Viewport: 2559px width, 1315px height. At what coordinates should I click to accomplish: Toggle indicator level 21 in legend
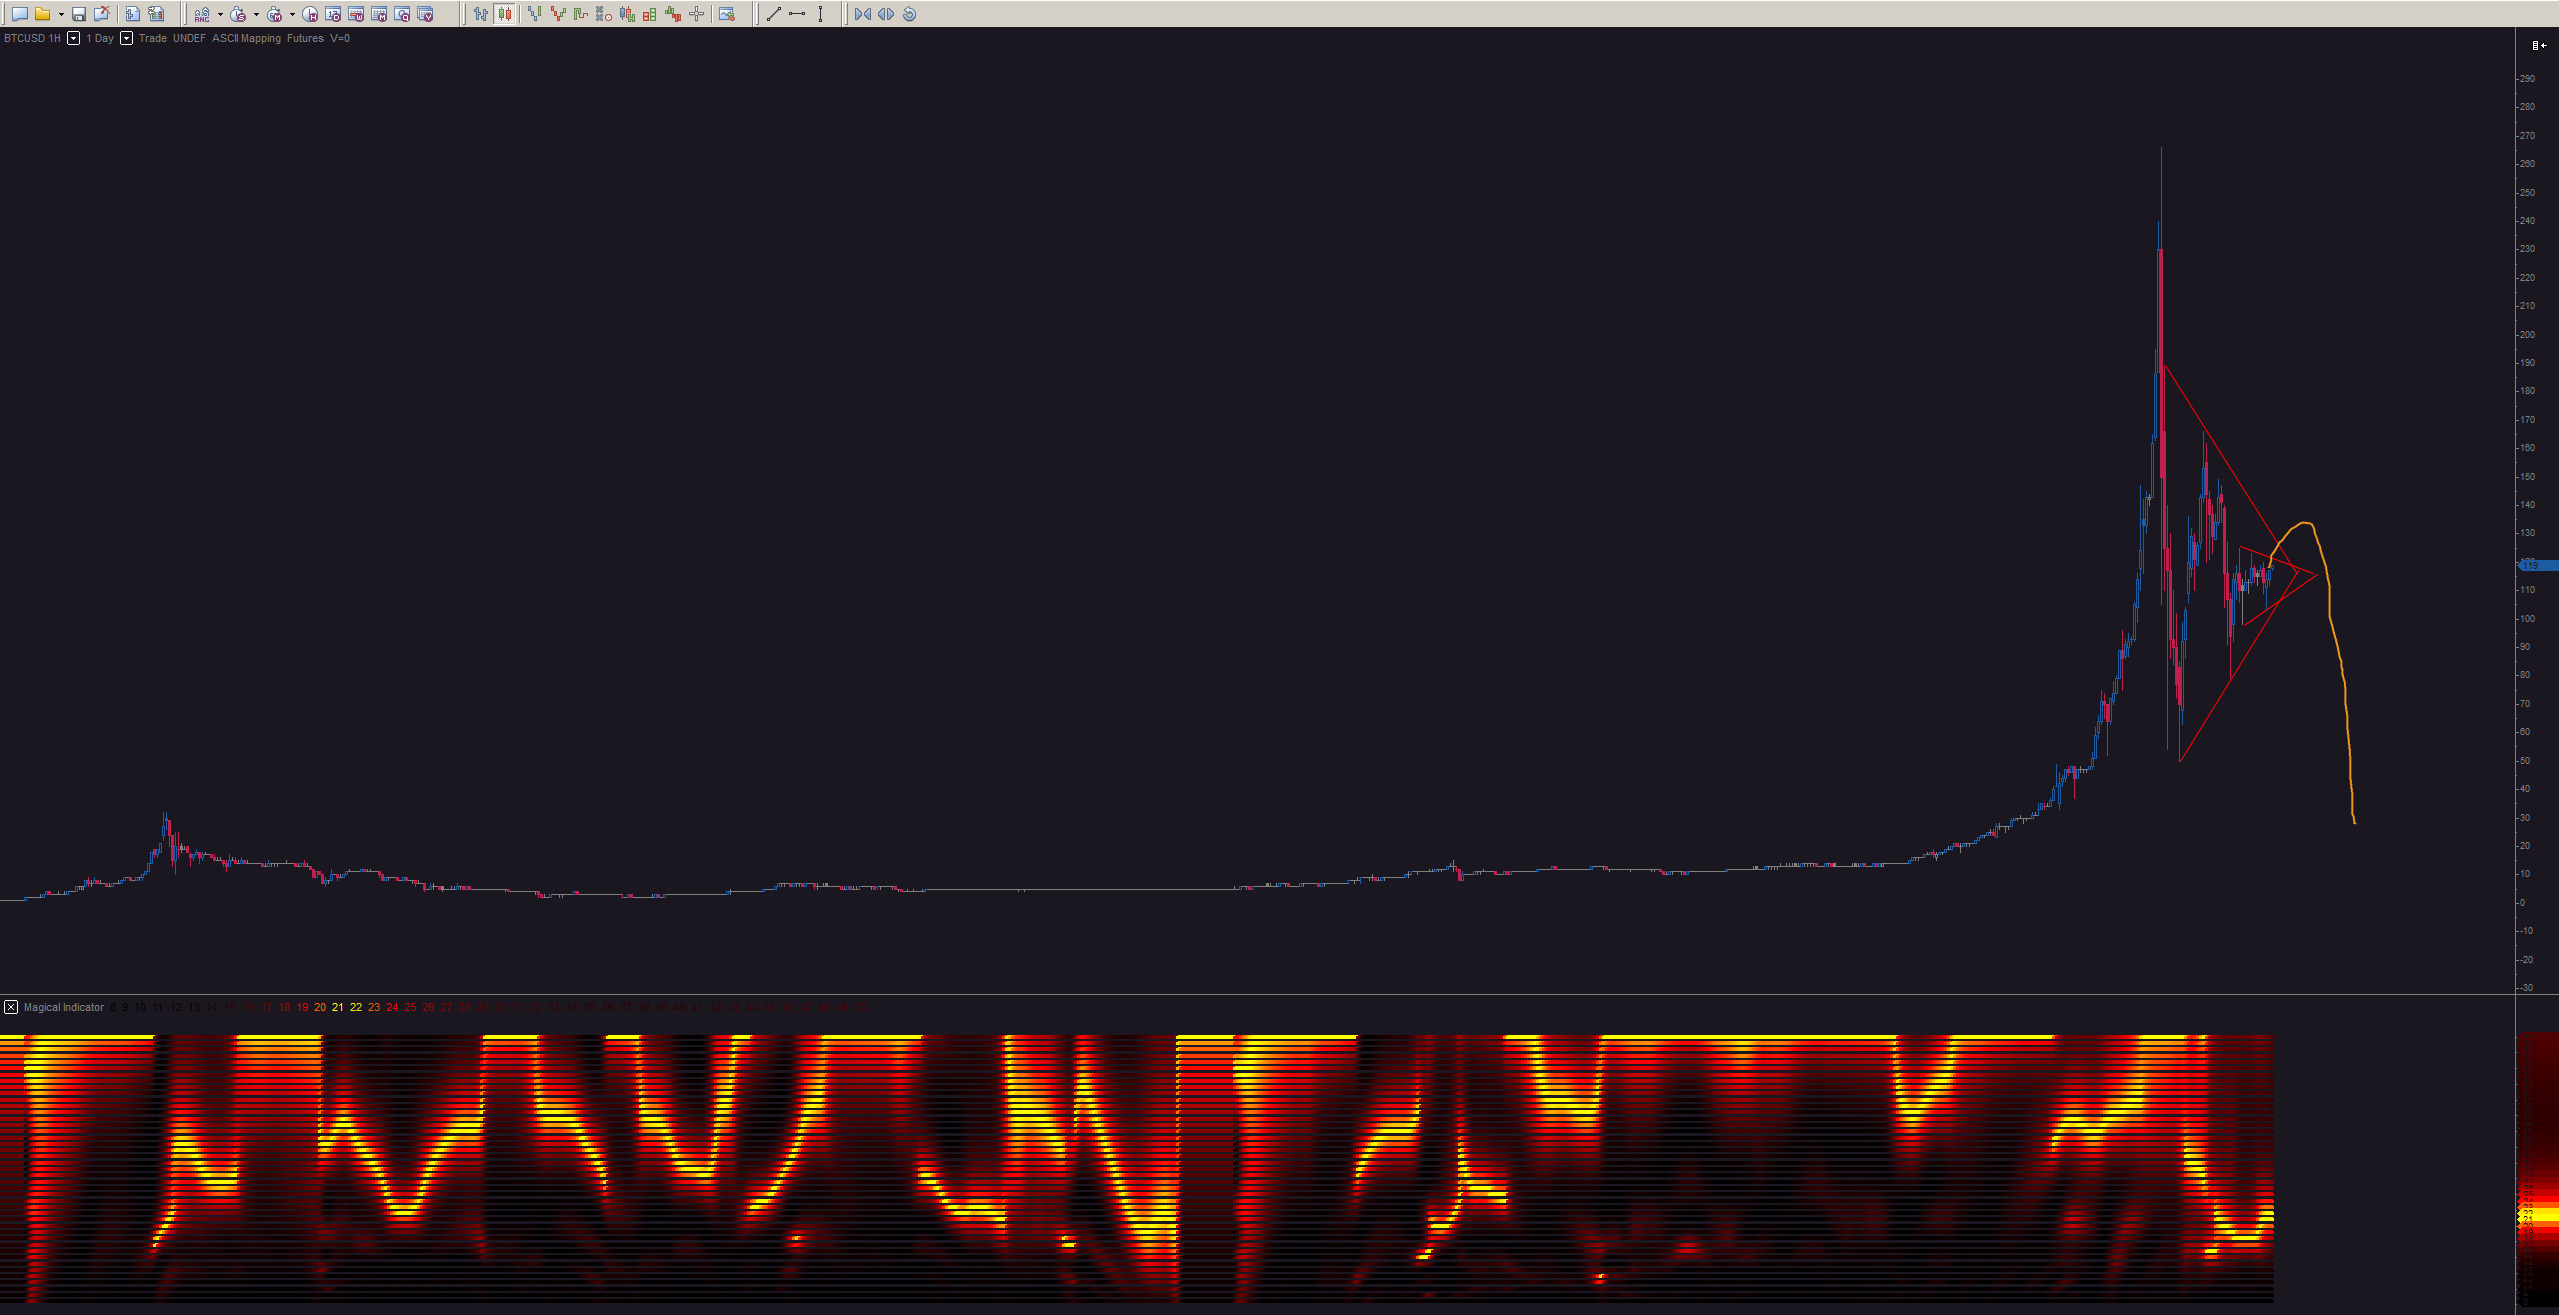coord(337,1007)
